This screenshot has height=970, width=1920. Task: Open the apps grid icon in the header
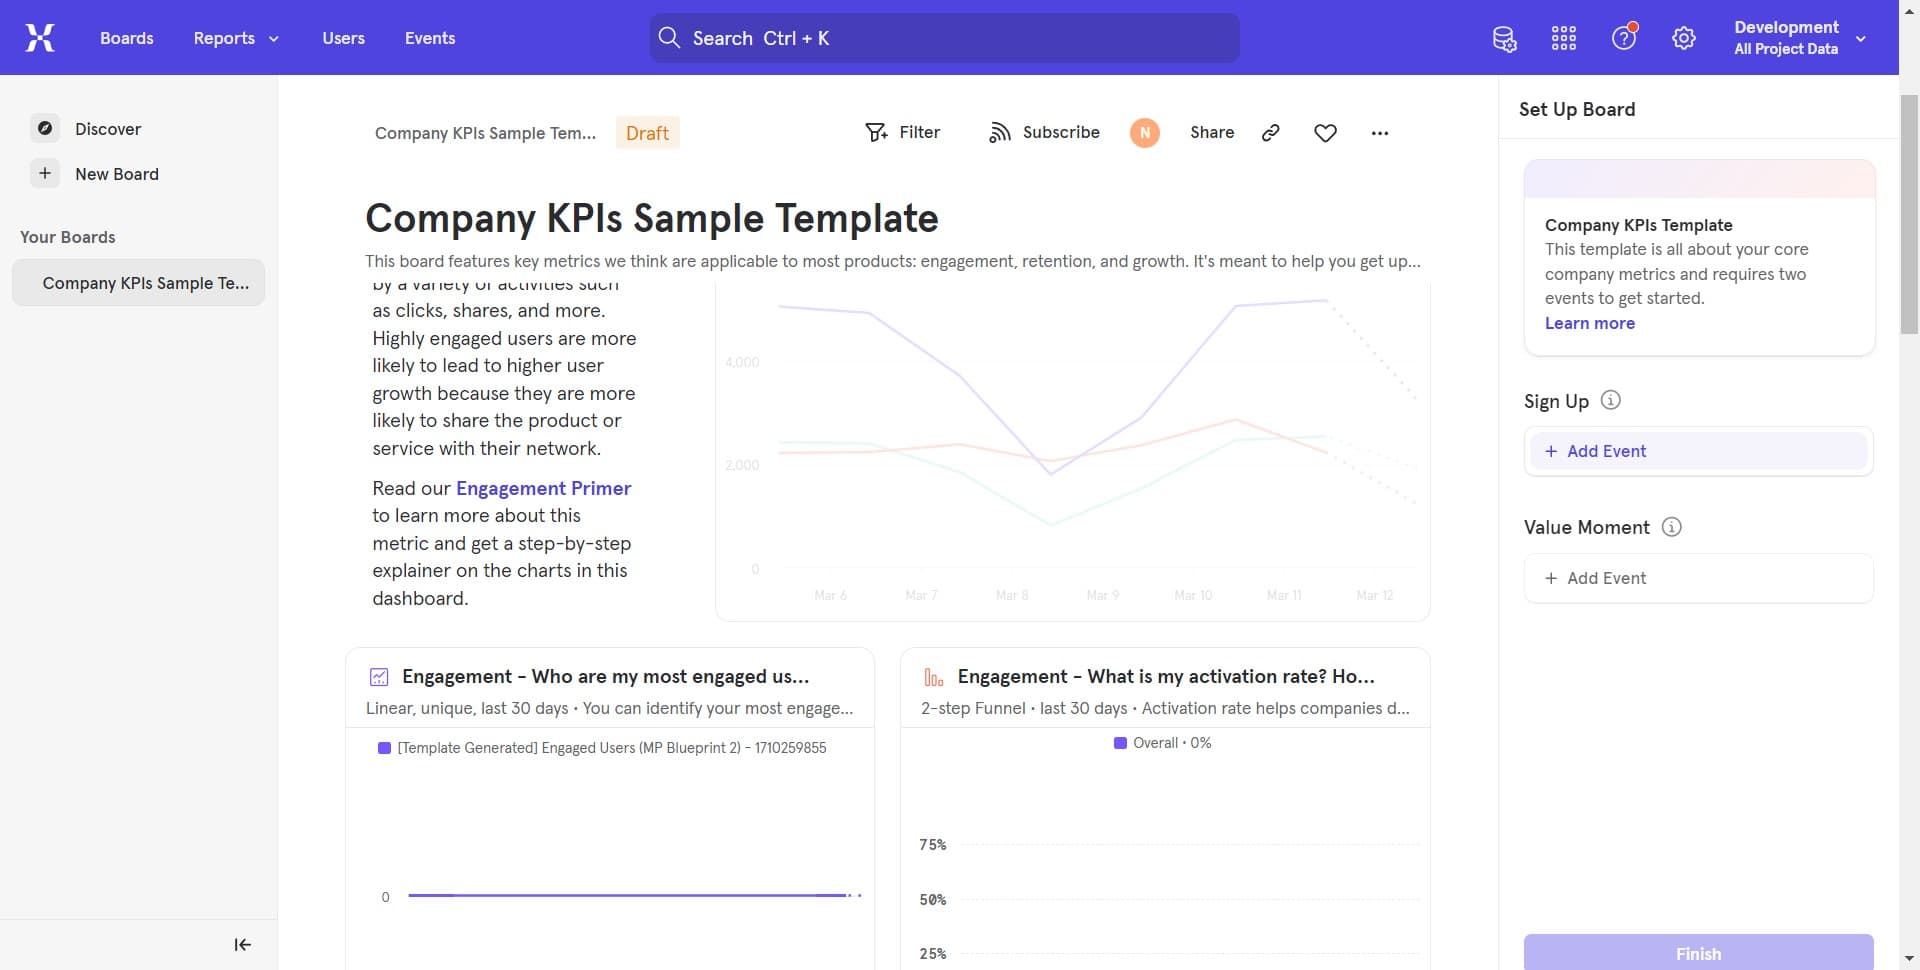click(1563, 37)
